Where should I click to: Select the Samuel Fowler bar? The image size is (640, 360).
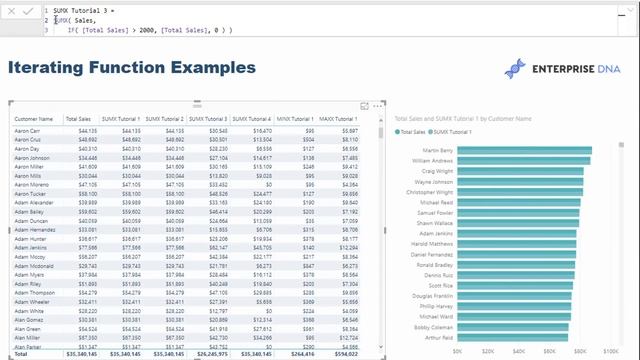[x=518, y=213]
